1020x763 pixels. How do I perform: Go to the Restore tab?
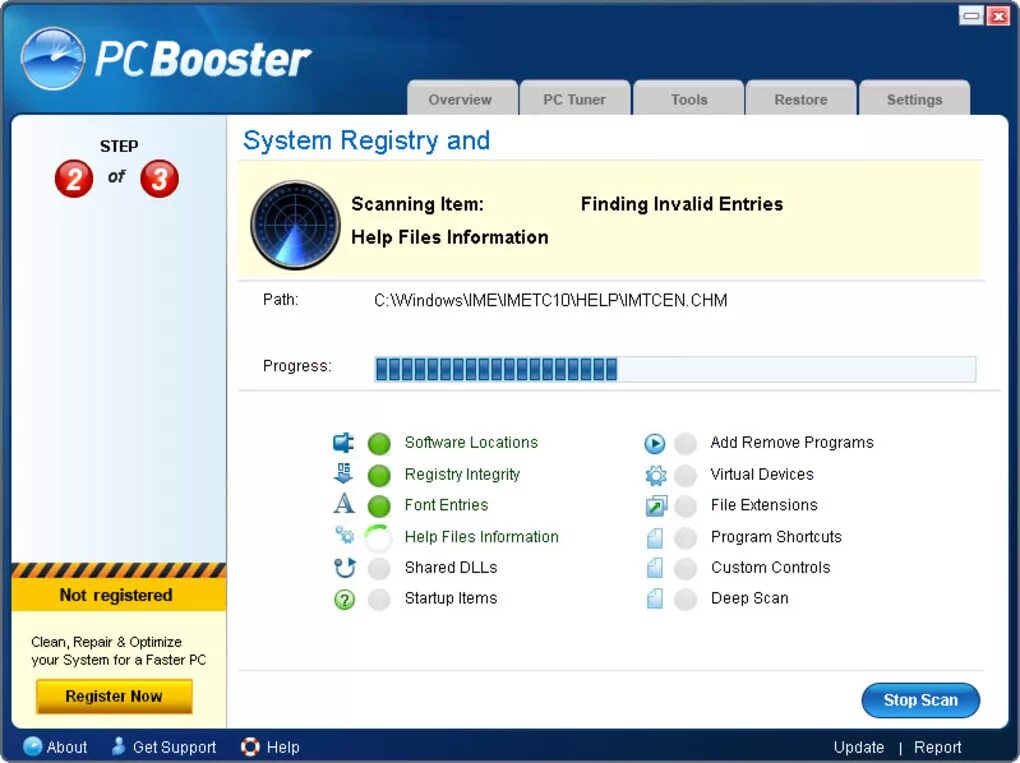coord(801,98)
